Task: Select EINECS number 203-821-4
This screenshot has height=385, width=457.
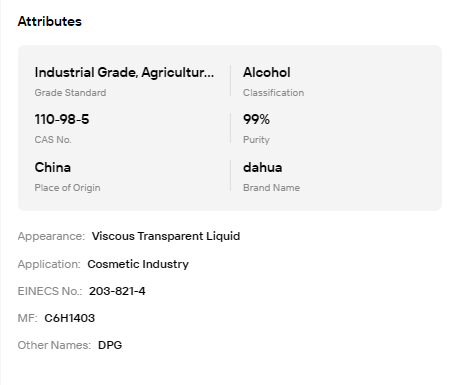Action: [117, 291]
